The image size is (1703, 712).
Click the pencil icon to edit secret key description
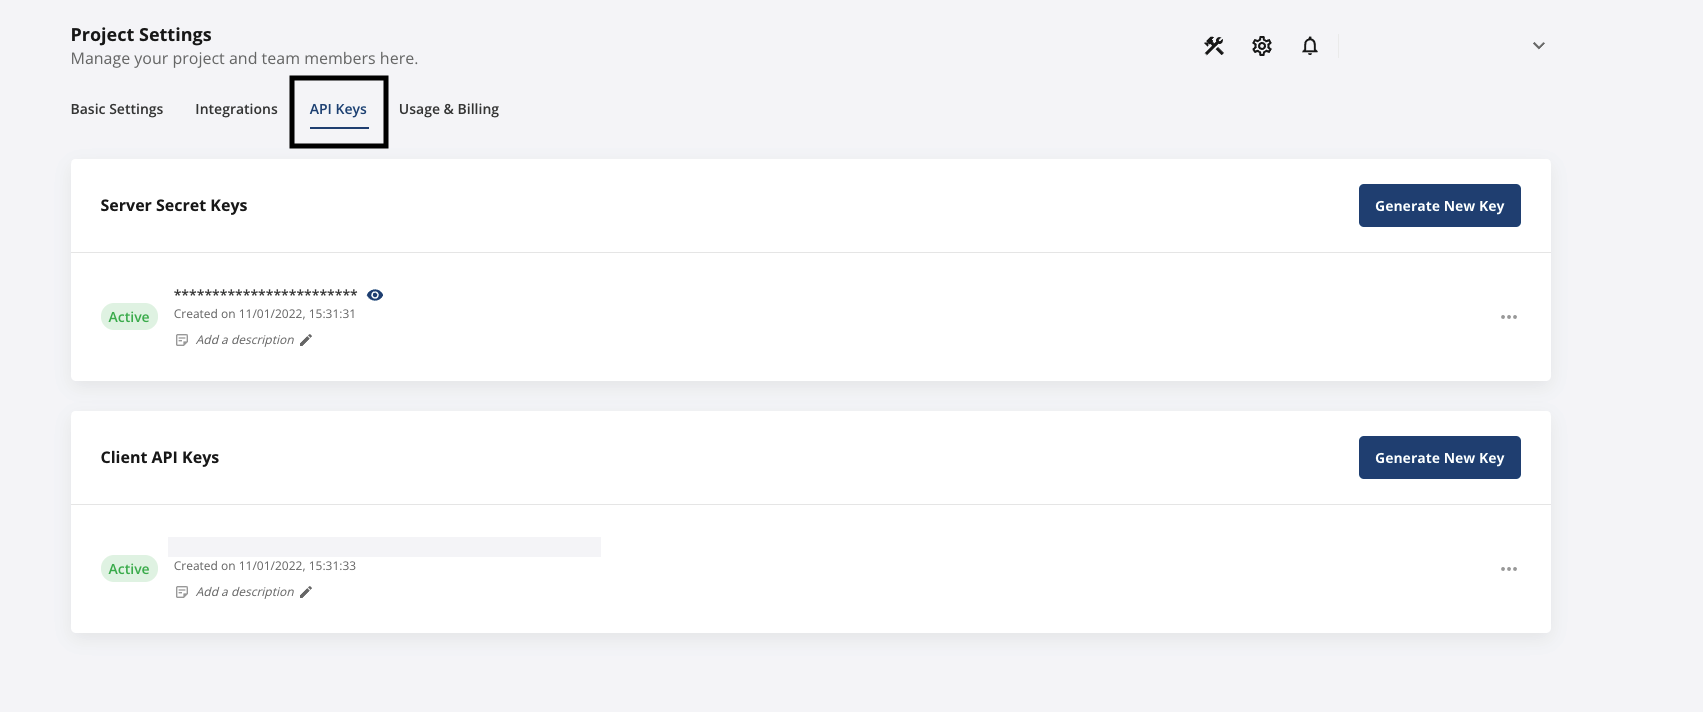(305, 340)
